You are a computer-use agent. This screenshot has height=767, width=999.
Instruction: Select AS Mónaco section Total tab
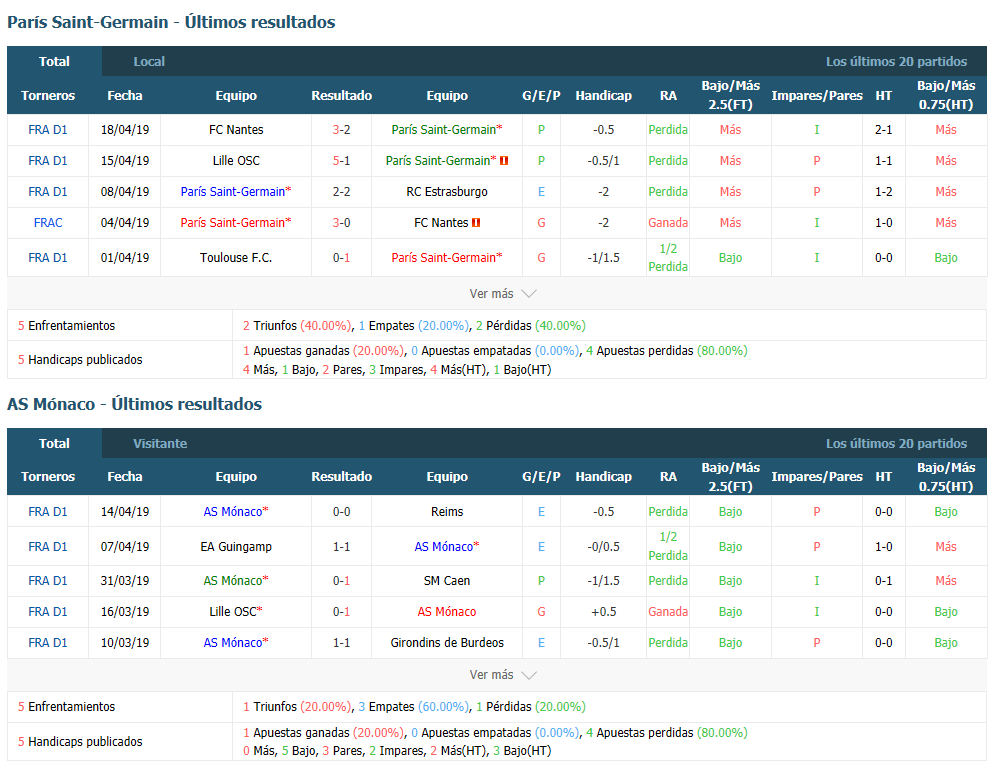[x=54, y=443]
